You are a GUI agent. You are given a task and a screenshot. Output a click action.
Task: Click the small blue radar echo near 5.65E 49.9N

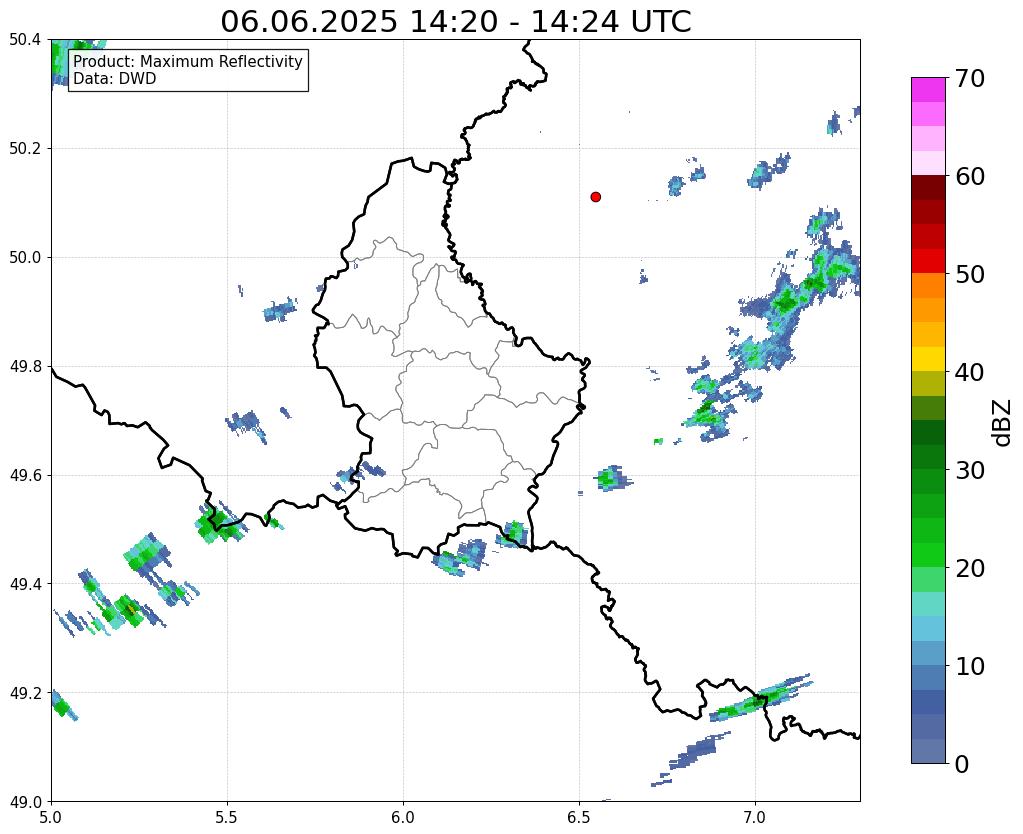[x=281, y=310]
